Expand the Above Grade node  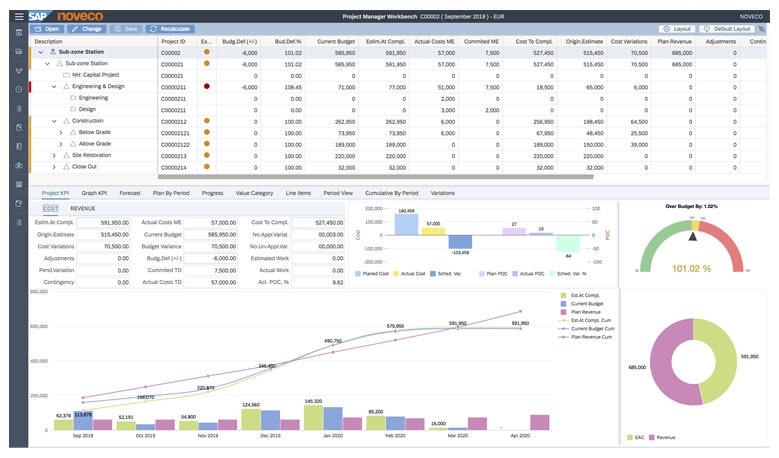[61, 144]
